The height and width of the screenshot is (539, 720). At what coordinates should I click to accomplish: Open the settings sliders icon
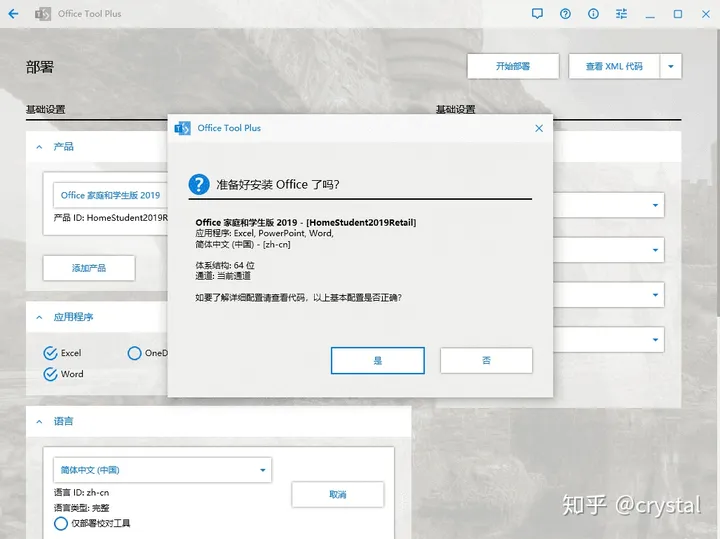pyautogui.click(x=621, y=14)
